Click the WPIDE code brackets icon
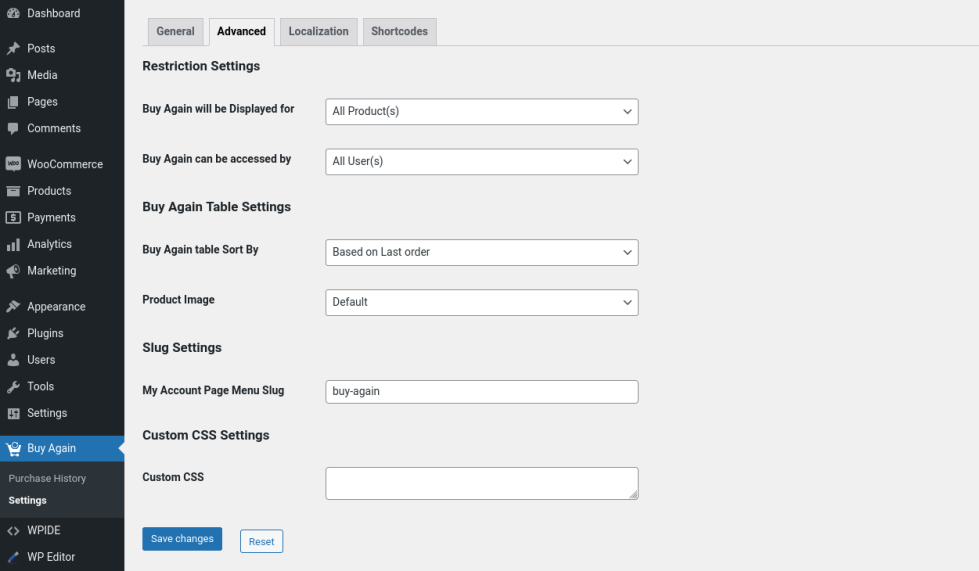979x571 pixels. pyautogui.click(x=13, y=531)
